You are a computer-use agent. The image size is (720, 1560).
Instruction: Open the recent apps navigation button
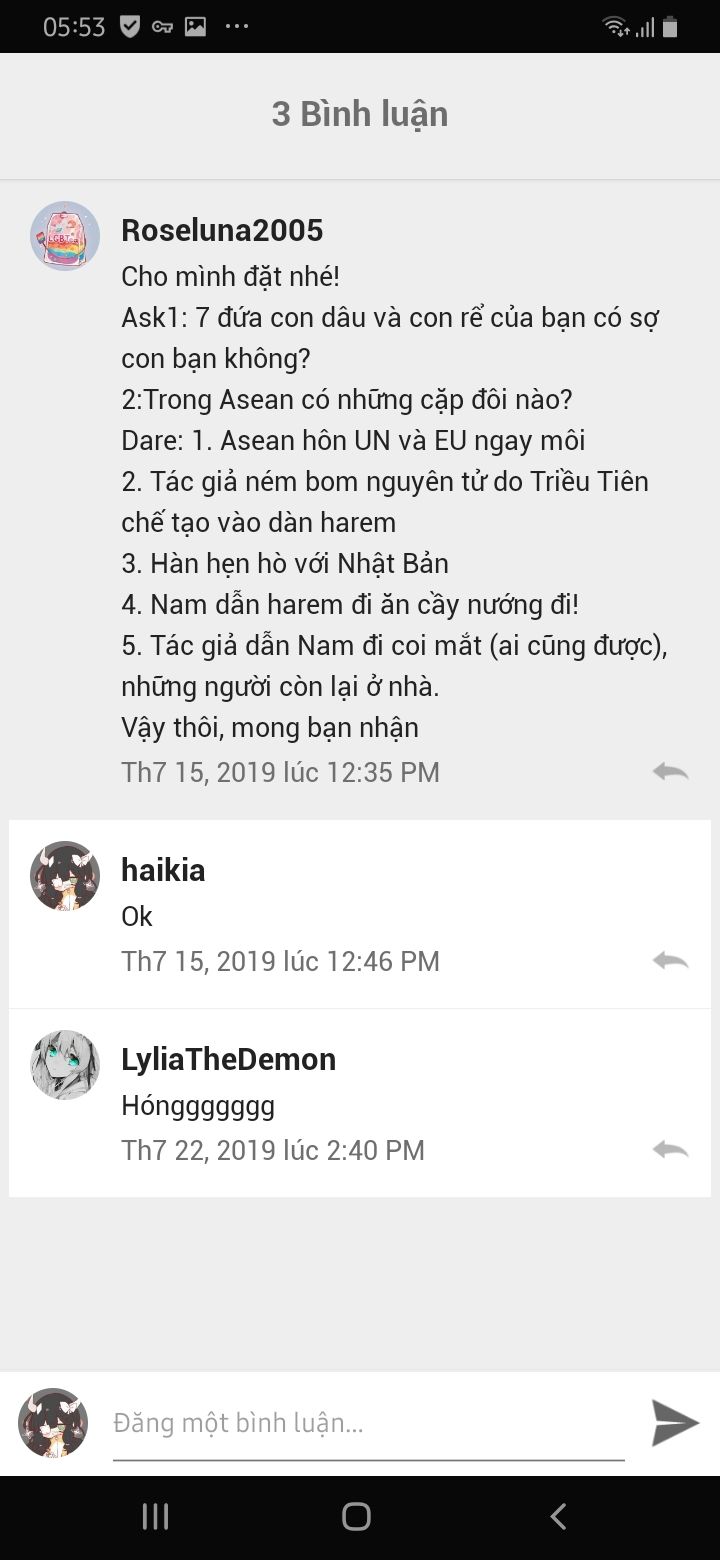tap(155, 1516)
